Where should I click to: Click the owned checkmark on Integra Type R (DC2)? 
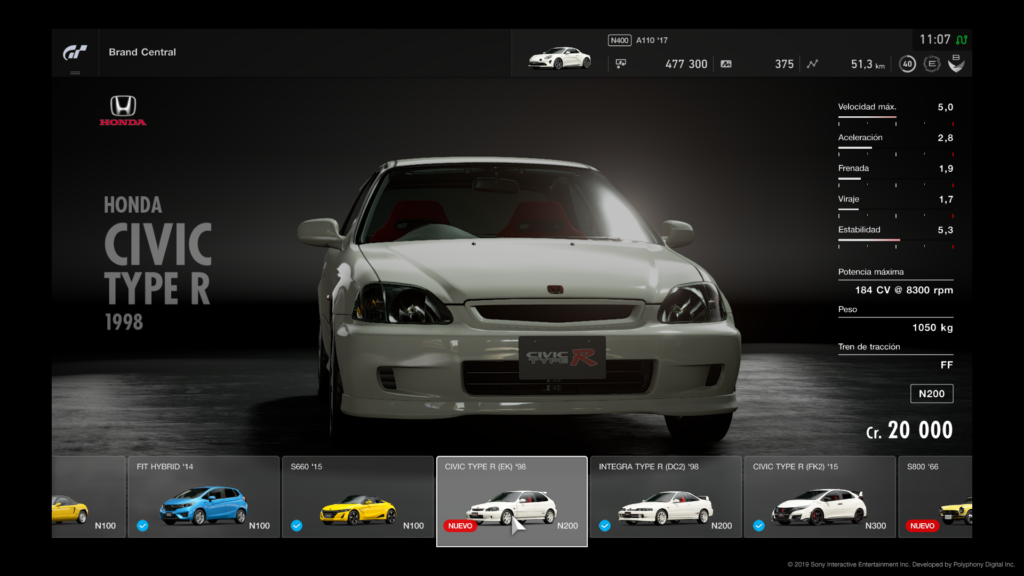(605, 526)
